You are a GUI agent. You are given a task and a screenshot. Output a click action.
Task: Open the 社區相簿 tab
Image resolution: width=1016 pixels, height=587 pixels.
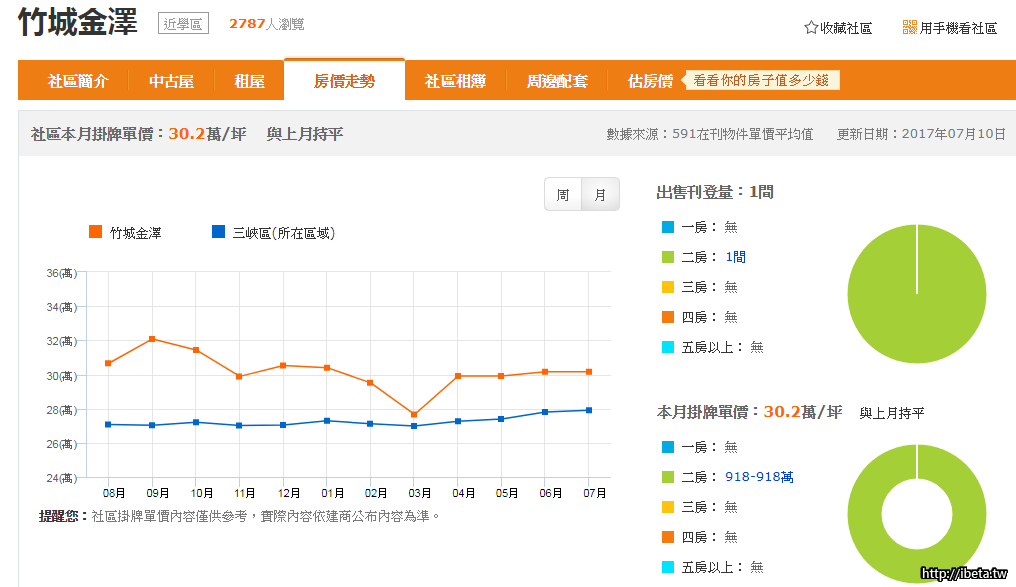(455, 81)
